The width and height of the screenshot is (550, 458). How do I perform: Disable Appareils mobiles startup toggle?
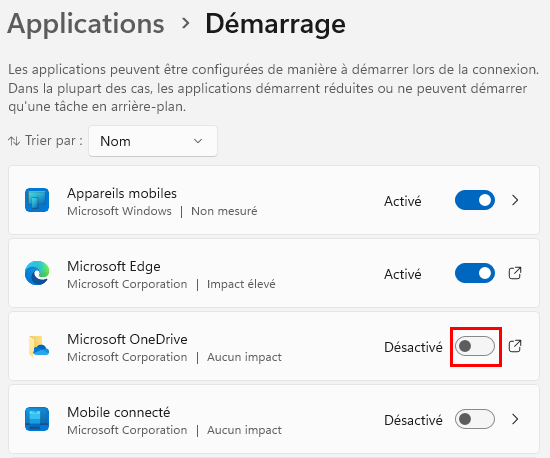click(475, 200)
